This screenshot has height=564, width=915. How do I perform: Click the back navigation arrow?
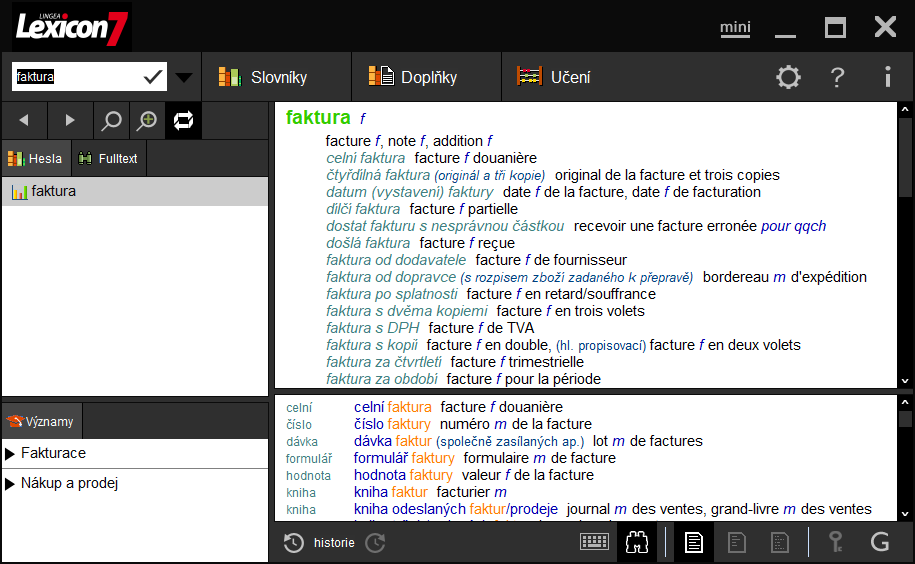(x=24, y=120)
